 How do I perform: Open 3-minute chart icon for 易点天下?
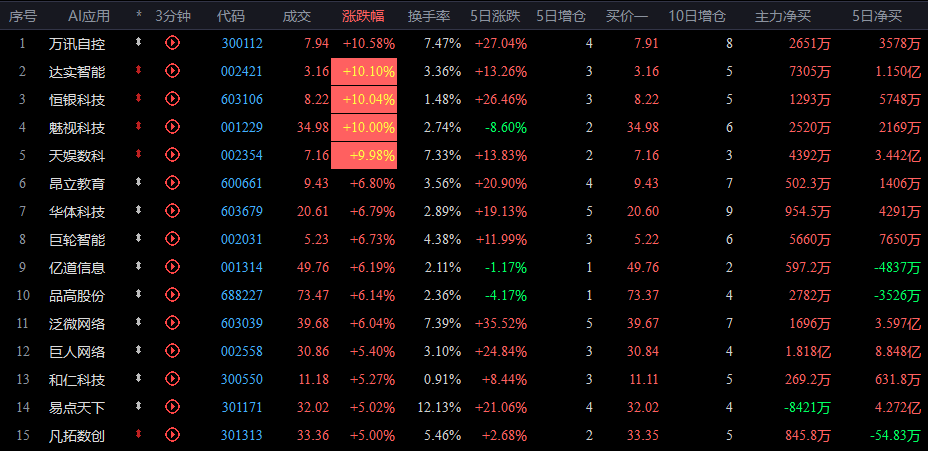pyautogui.click(x=172, y=406)
